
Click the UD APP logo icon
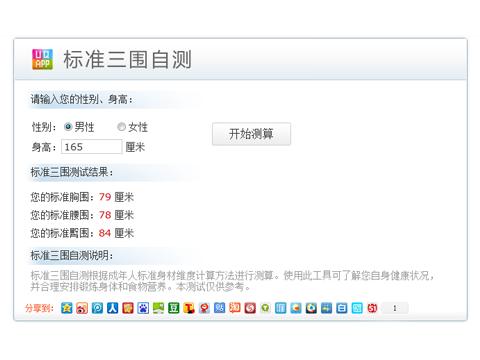42,59
